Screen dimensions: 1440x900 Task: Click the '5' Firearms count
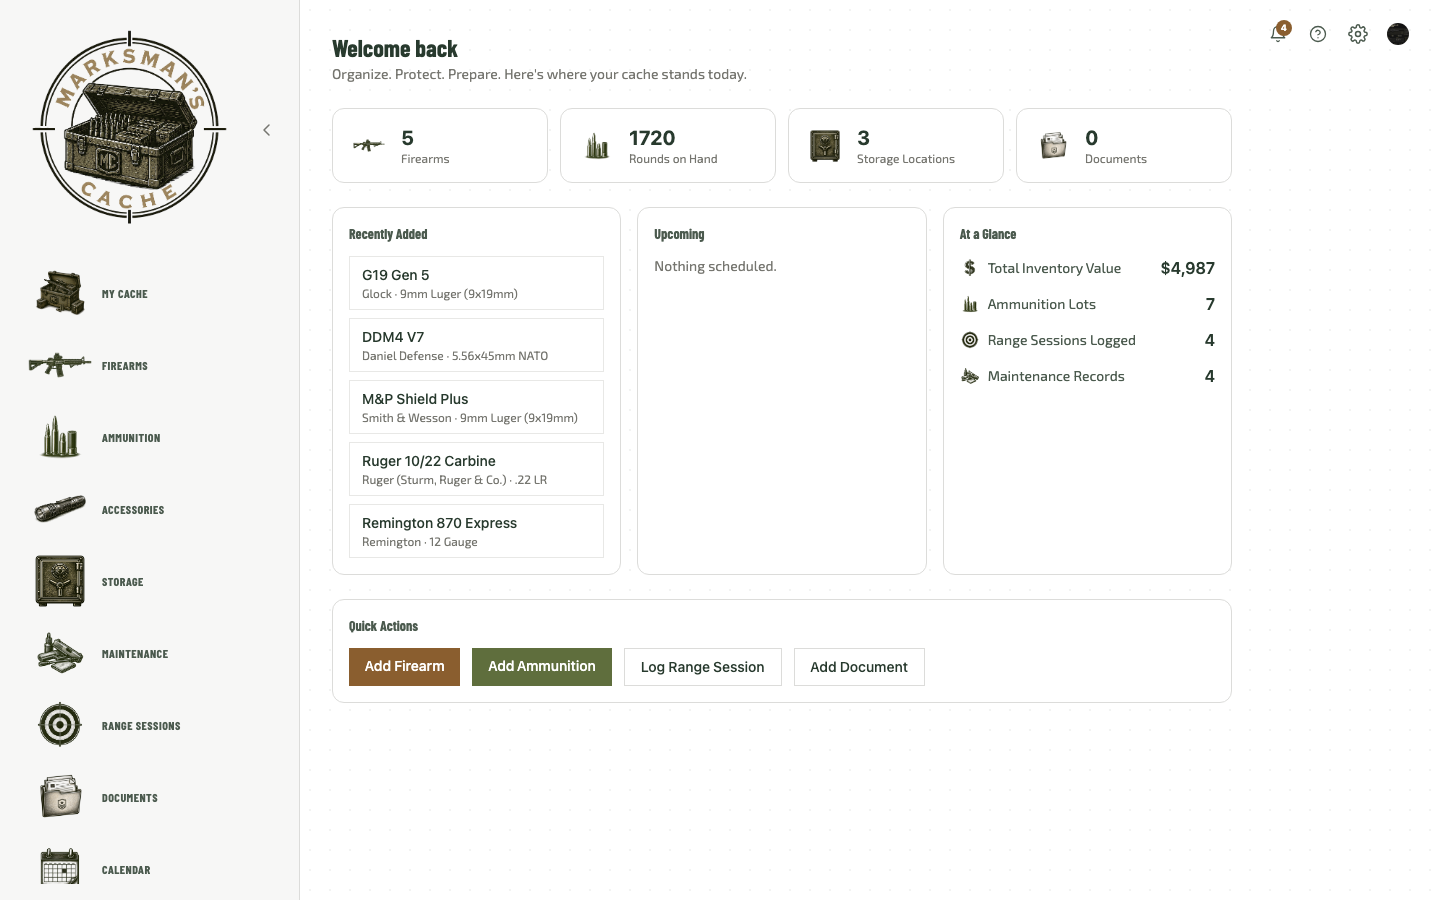(407, 138)
